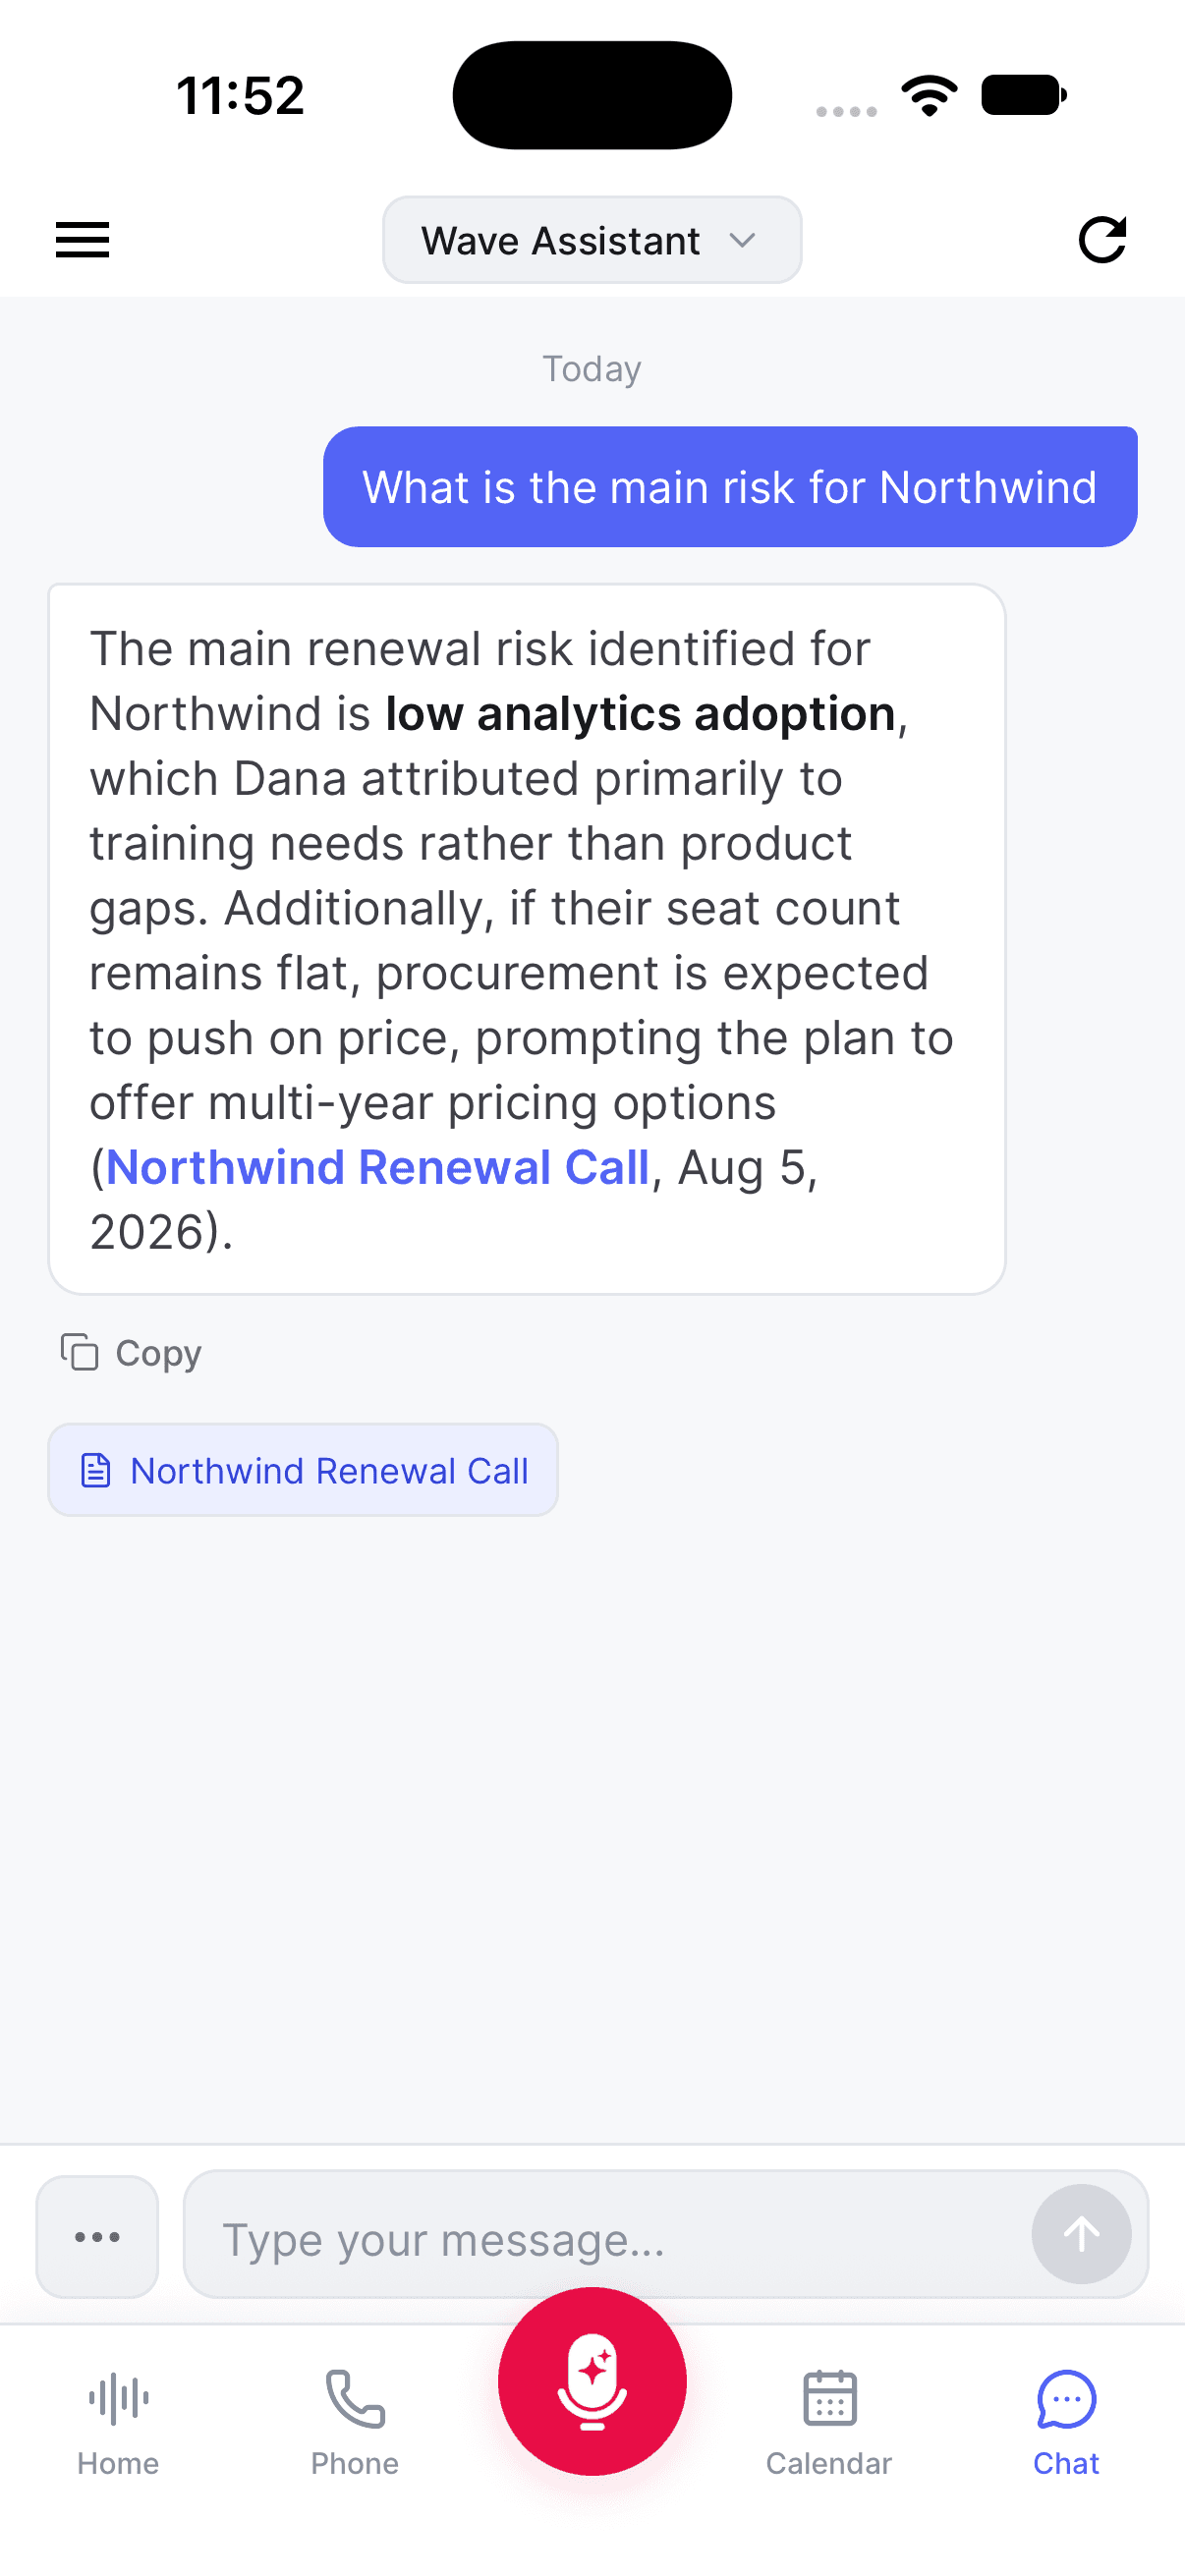Click the chevron beside Wave Assistant
The height and width of the screenshot is (2576, 1185).
pos(742,241)
